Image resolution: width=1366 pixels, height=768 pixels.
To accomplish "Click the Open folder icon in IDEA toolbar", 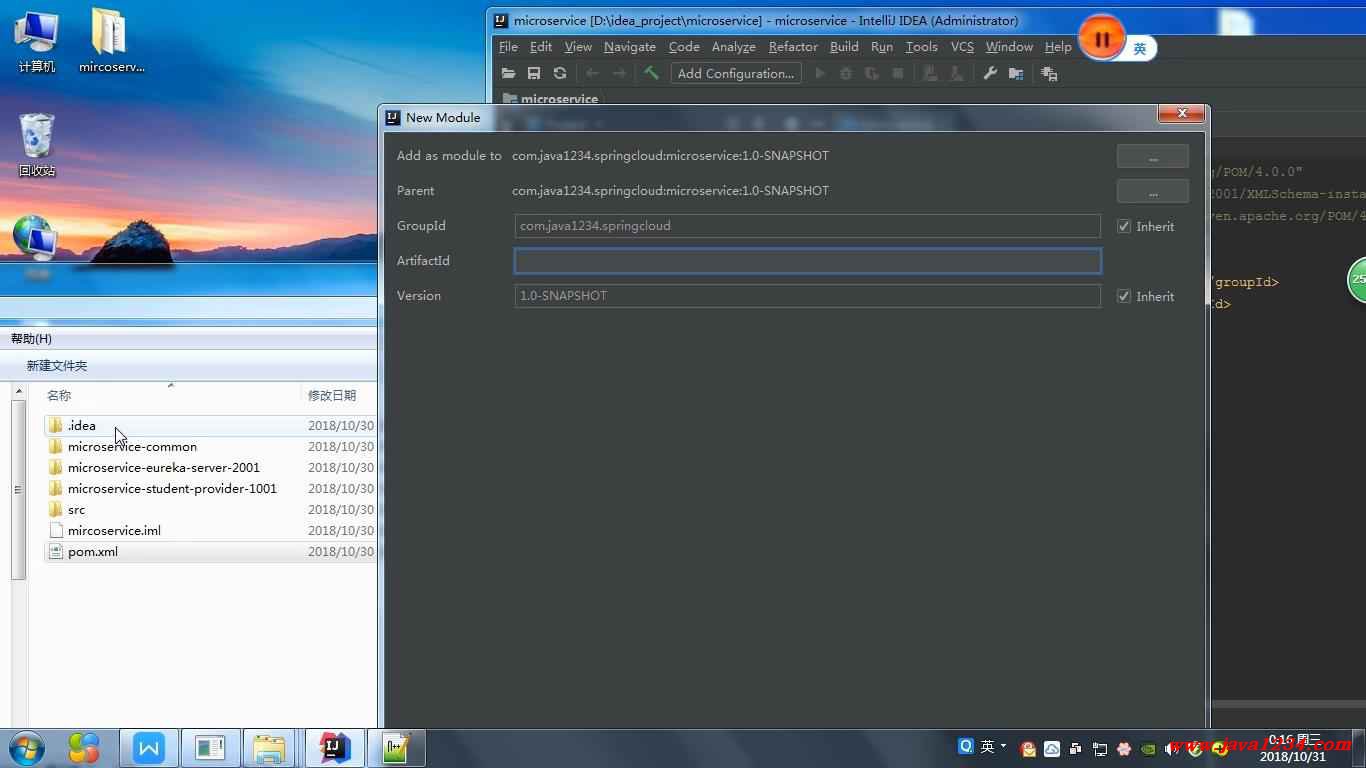I will click(508, 73).
